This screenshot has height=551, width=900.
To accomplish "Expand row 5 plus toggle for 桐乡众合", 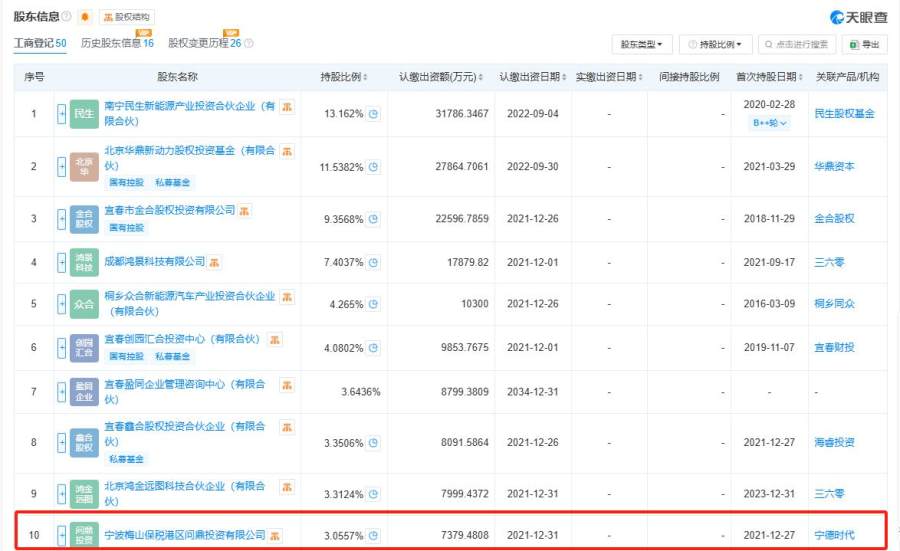I will click(x=61, y=304).
